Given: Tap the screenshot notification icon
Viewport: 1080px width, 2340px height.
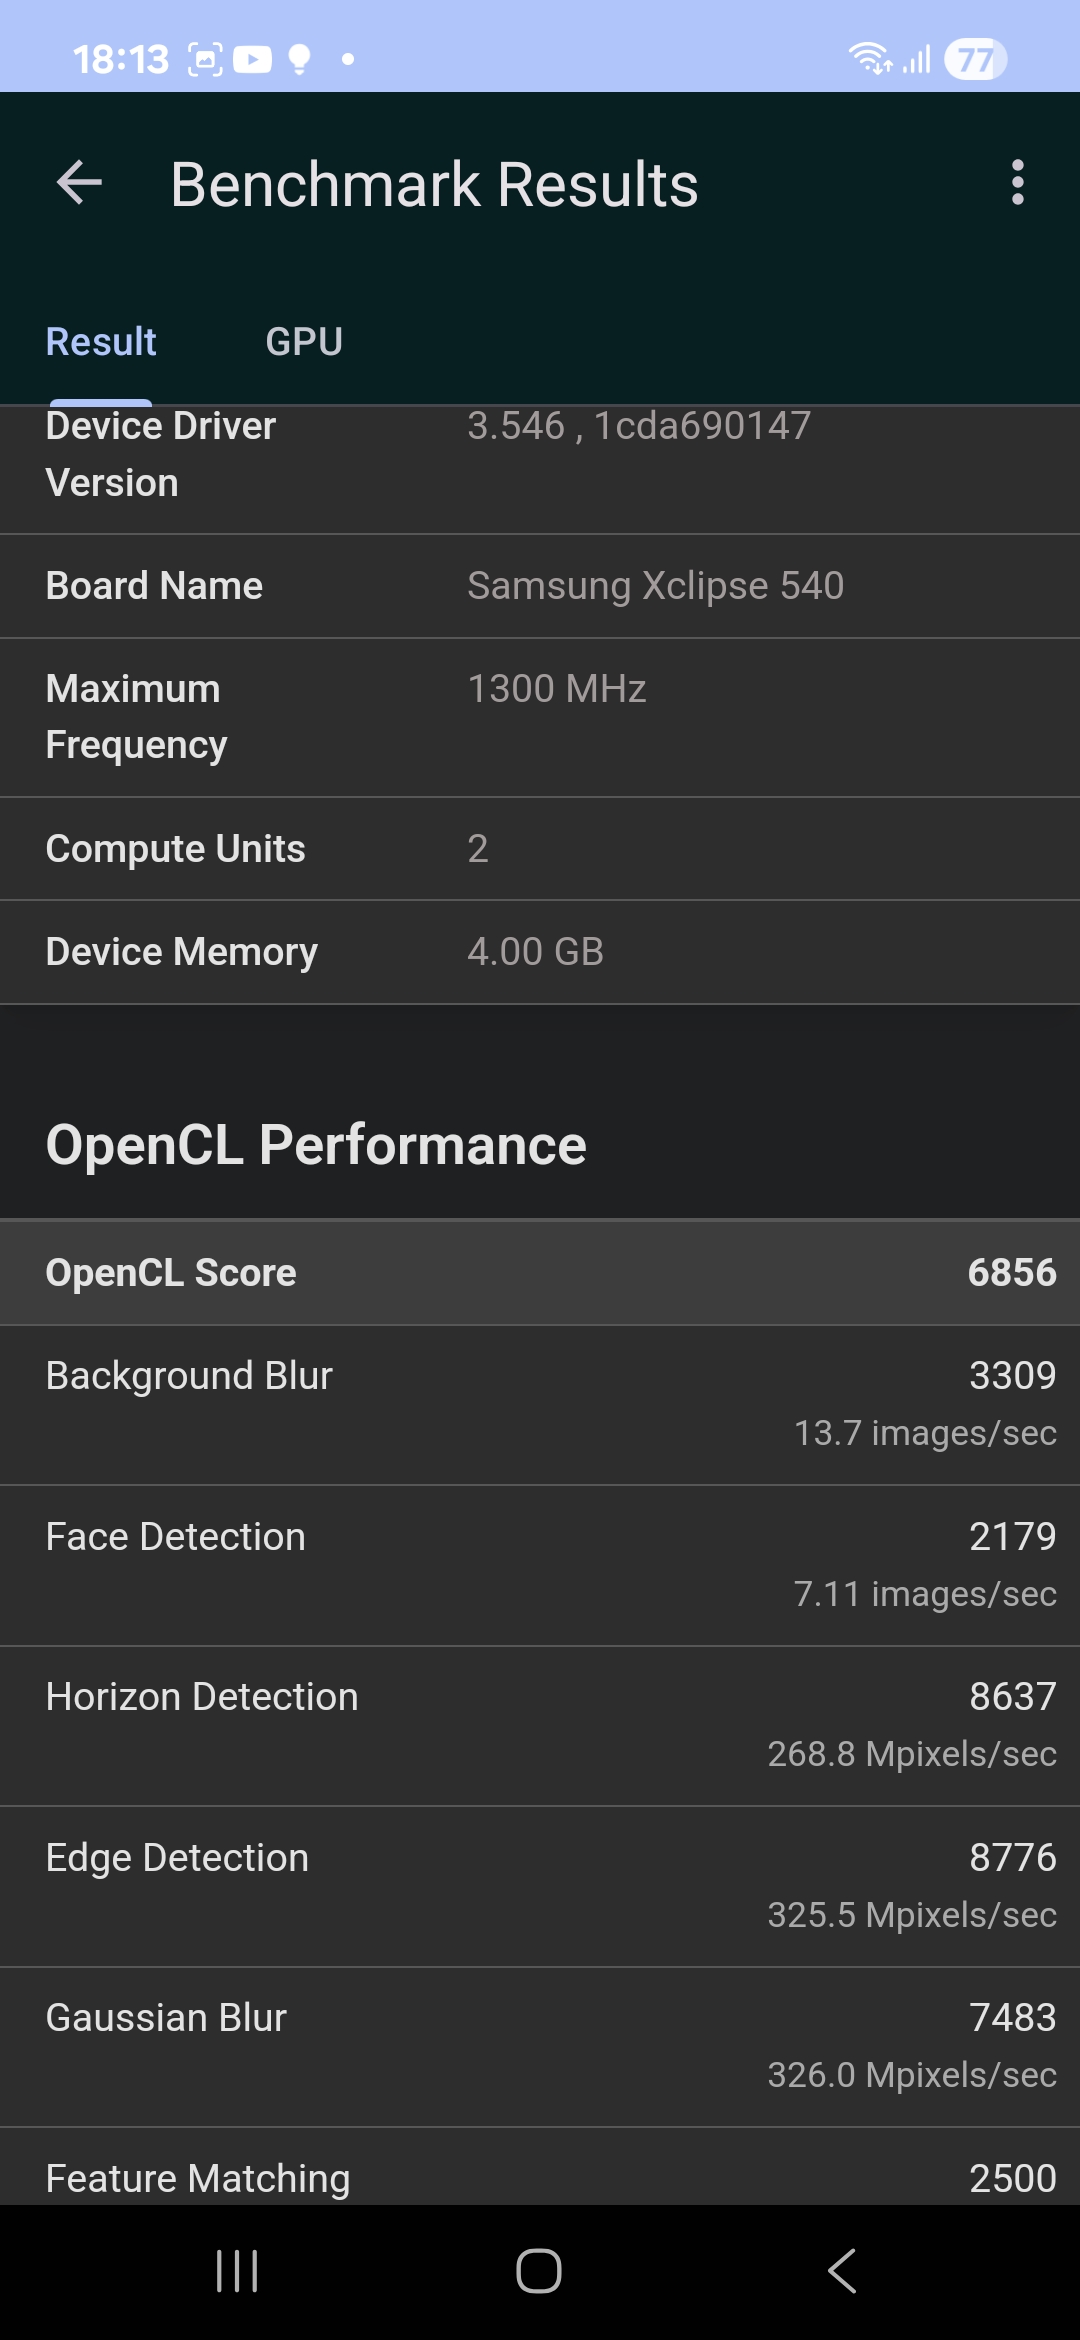Looking at the screenshot, I should coord(205,60).
